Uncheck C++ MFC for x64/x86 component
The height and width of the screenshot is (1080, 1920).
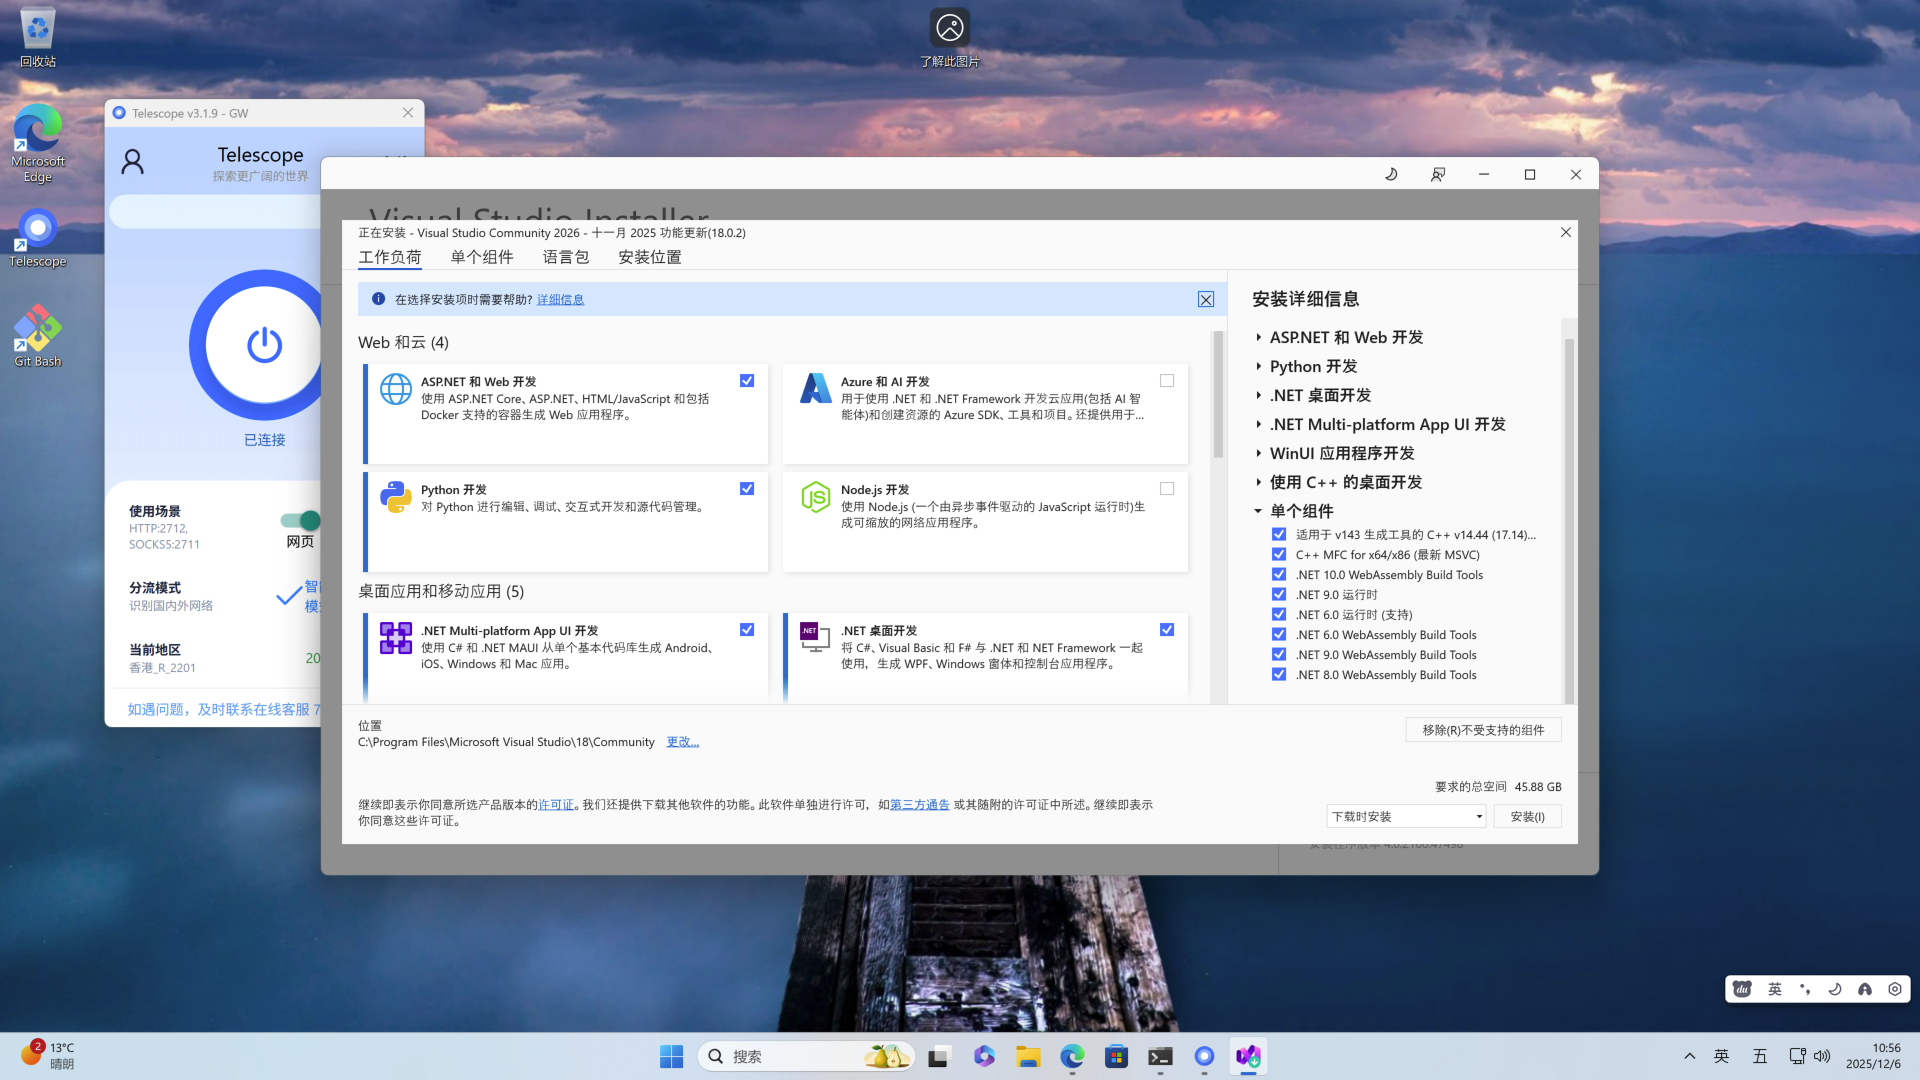pyautogui.click(x=1279, y=555)
